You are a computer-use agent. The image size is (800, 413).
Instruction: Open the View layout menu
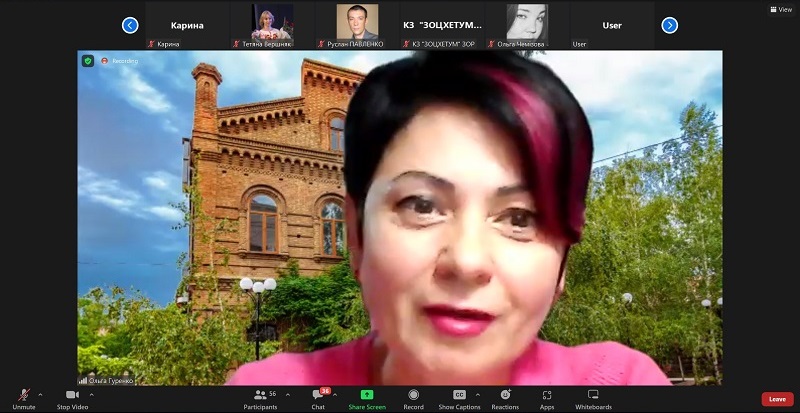tap(781, 9)
